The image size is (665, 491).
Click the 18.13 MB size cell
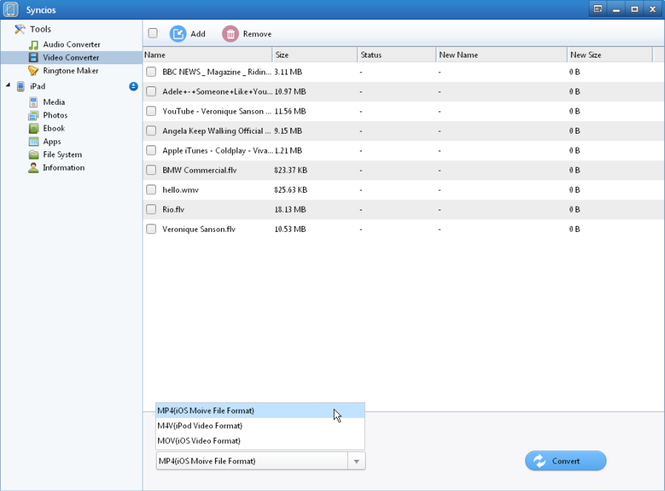290,209
